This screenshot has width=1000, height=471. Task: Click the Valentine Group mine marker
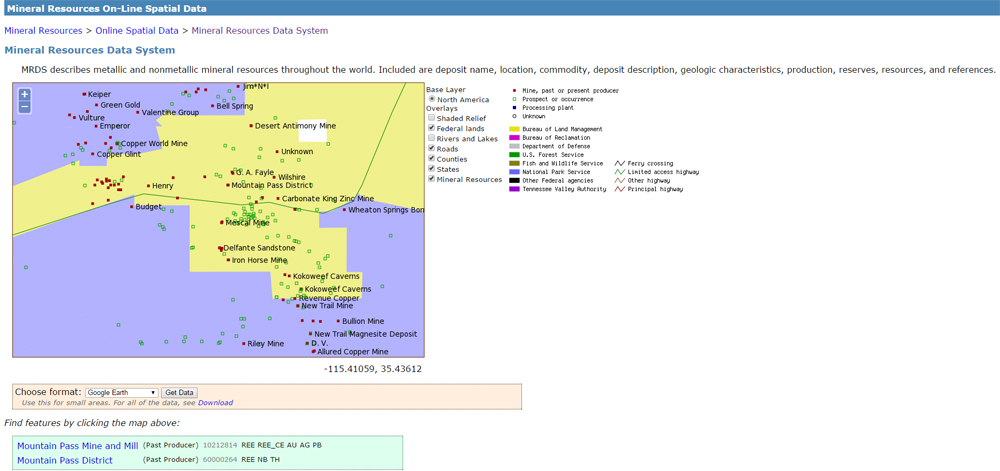point(138,112)
